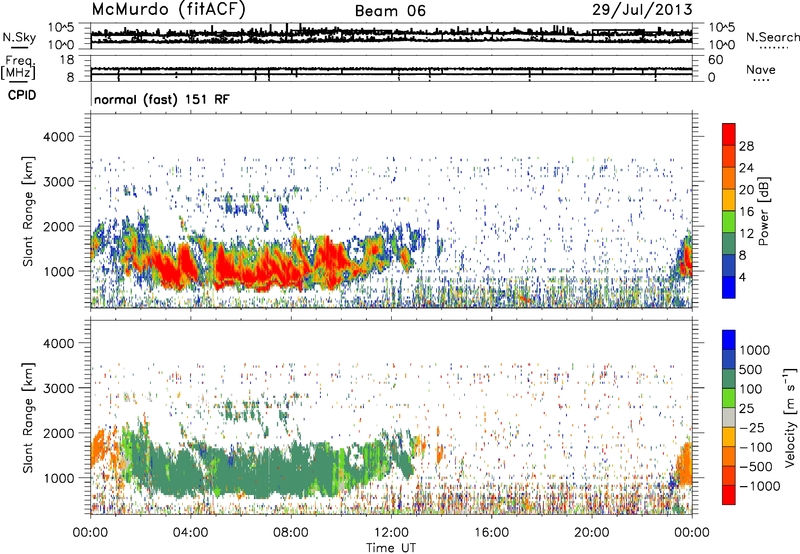The image size is (800, 554).
Task: Click the orange negative-velocity patch near 00:00 start
Action: pyautogui.click(x=99, y=446)
